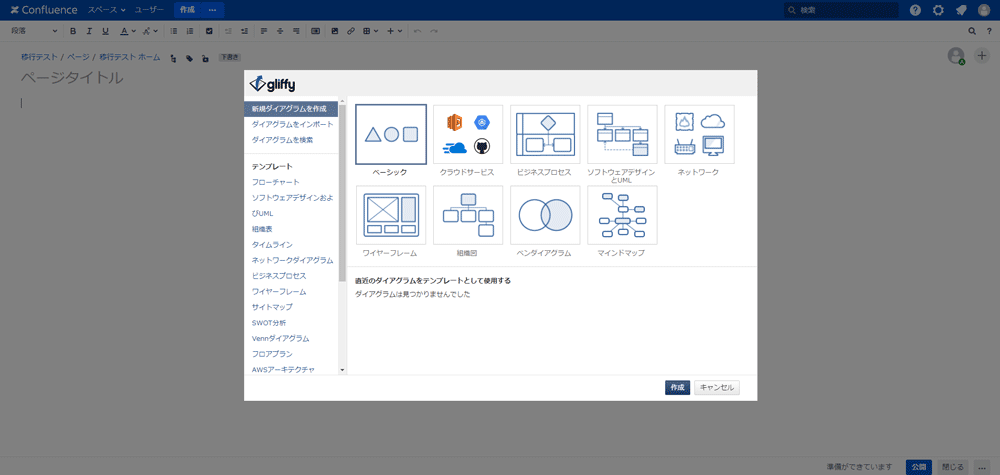Open the help question mark icon
1000x475 pixels.
(x=915, y=10)
